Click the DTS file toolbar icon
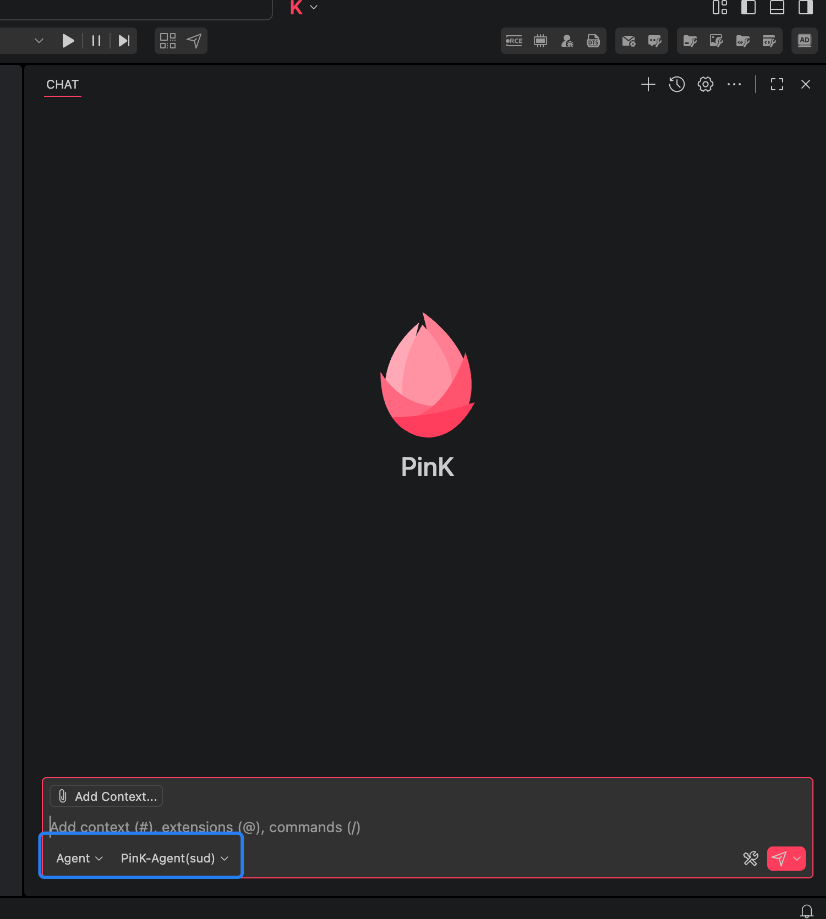The width and height of the screenshot is (826, 919). click(593, 40)
